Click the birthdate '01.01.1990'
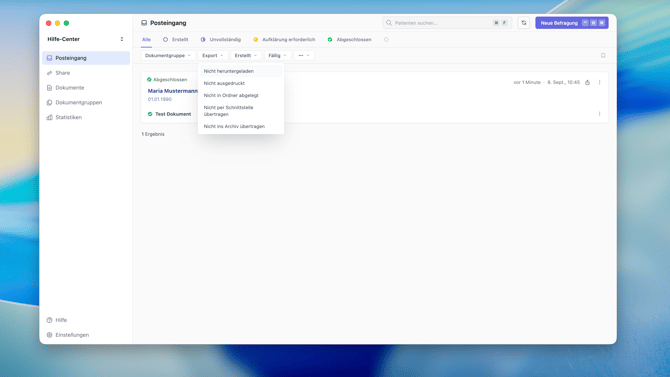Image resolution: width=670 pixels, height=377 pixels. [160, 100]
